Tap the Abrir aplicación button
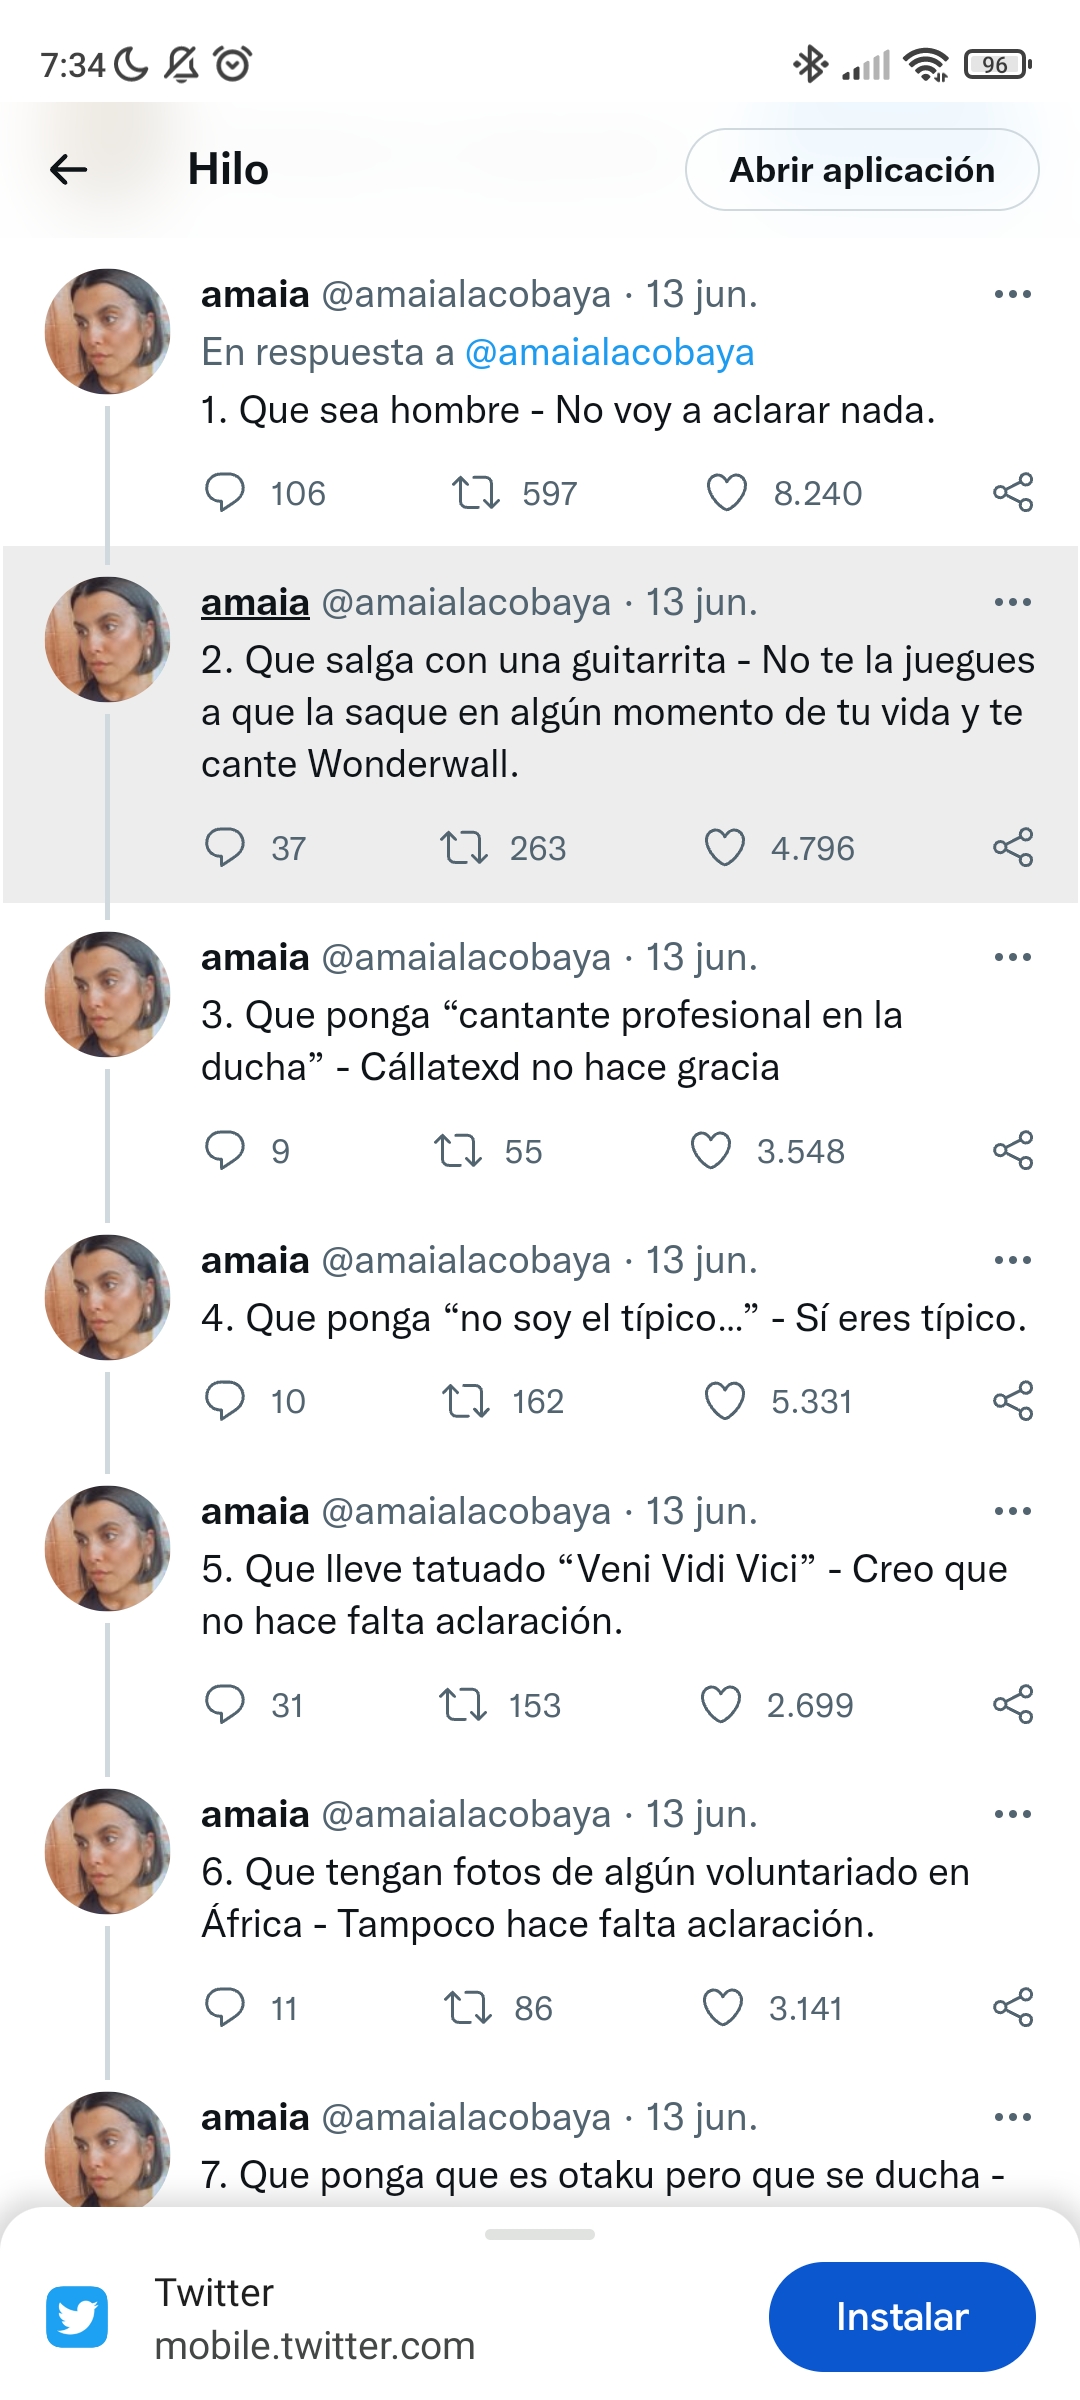Viewport: 1080px width, 2400px height. click(x=862, y=169)
